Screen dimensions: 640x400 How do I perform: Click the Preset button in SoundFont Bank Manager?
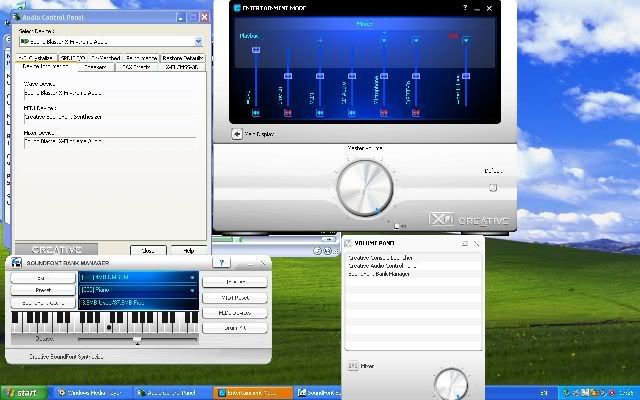43,290
